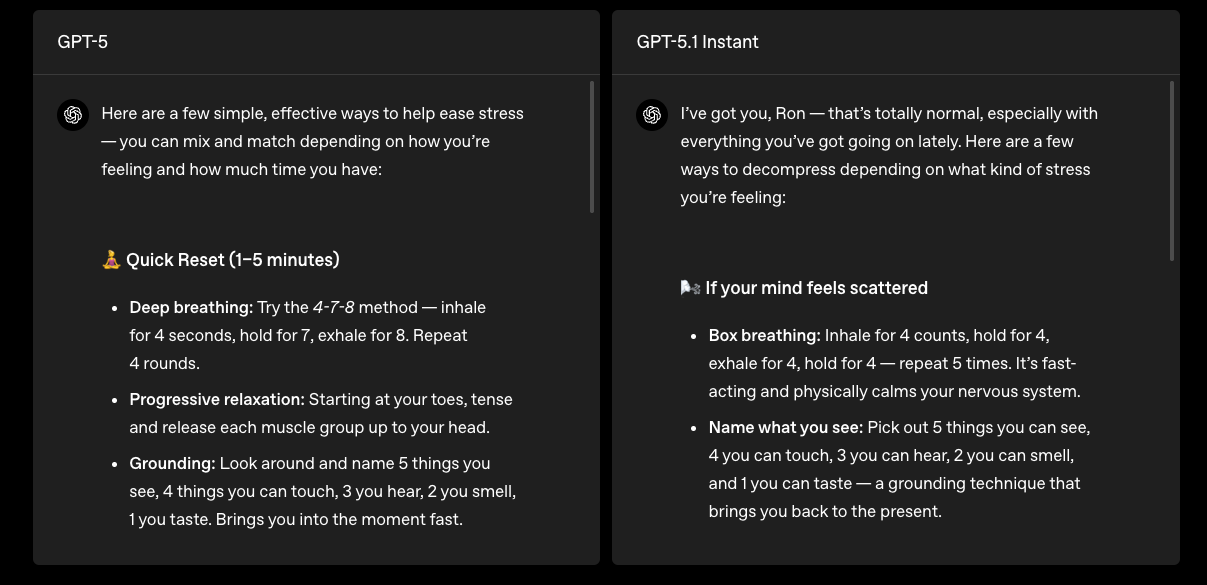
Task: Select the Deep breathing bullet icon
Action: coord(115,308)
